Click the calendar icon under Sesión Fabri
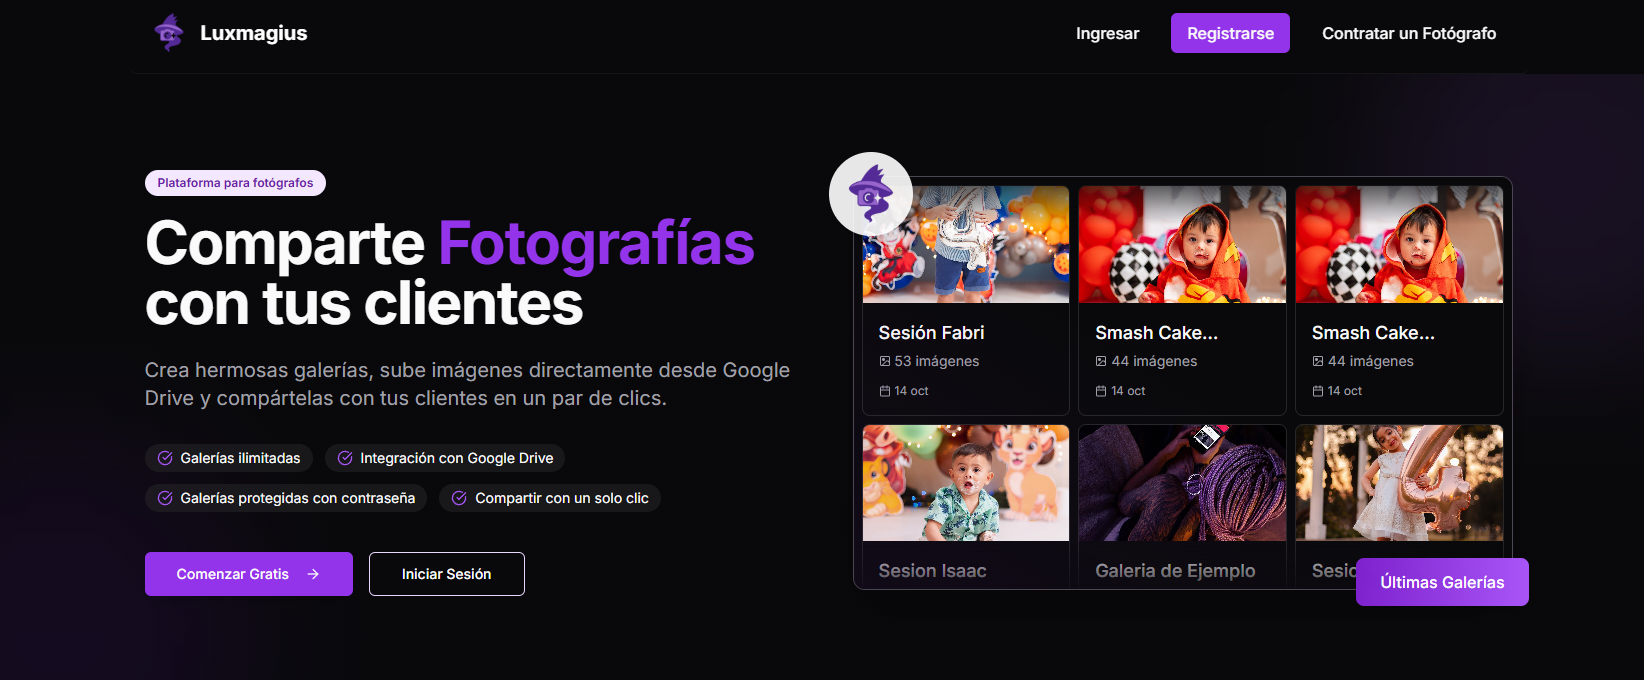 pos(884,391)
